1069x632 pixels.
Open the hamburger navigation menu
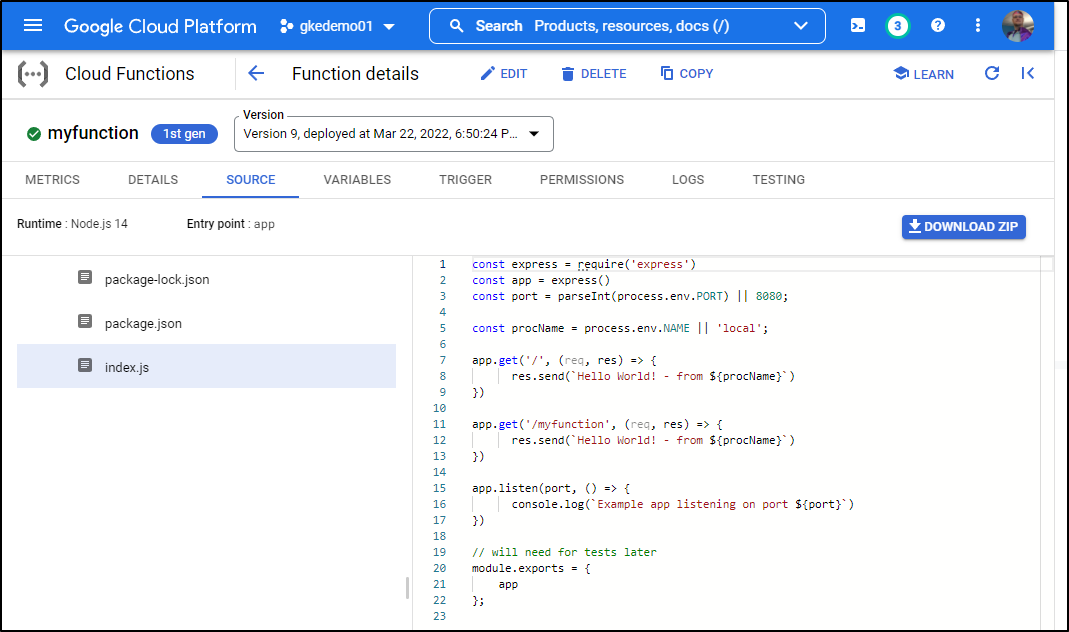33,26
